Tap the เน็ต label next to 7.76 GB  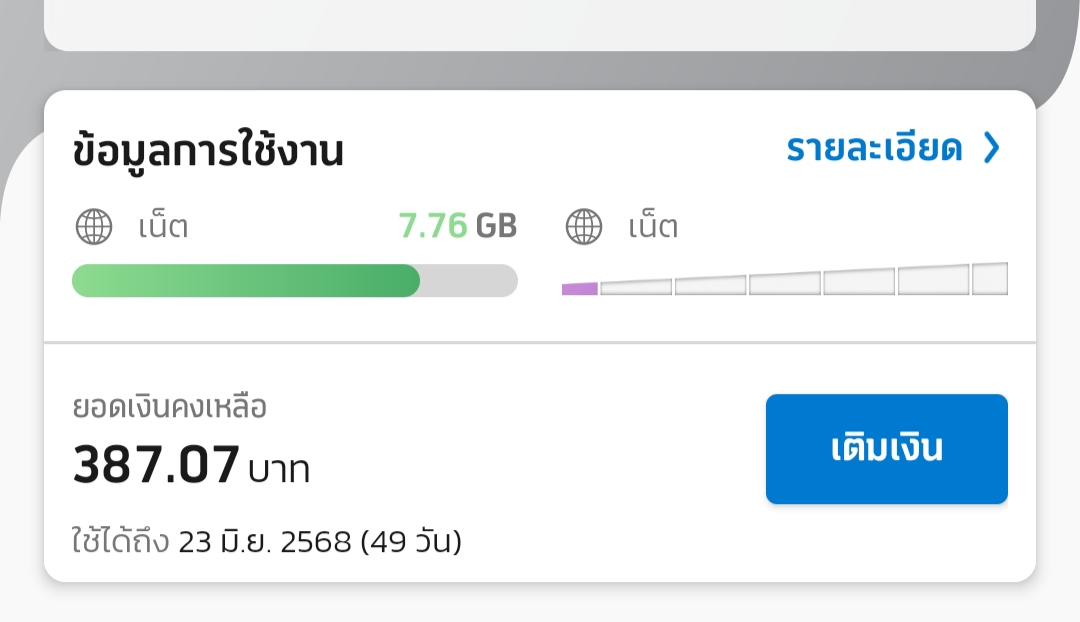tap(163, 226)
